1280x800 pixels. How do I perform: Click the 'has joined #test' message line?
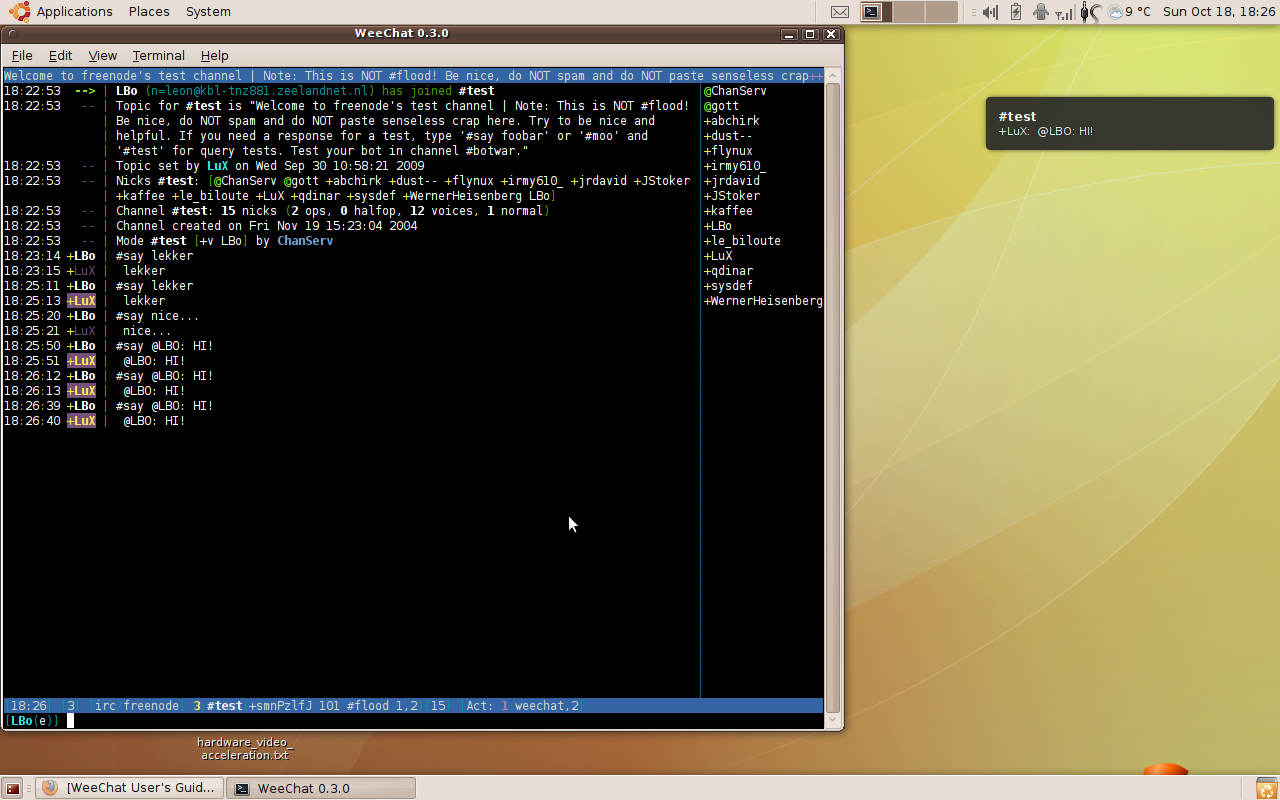[x=249, y=91]
